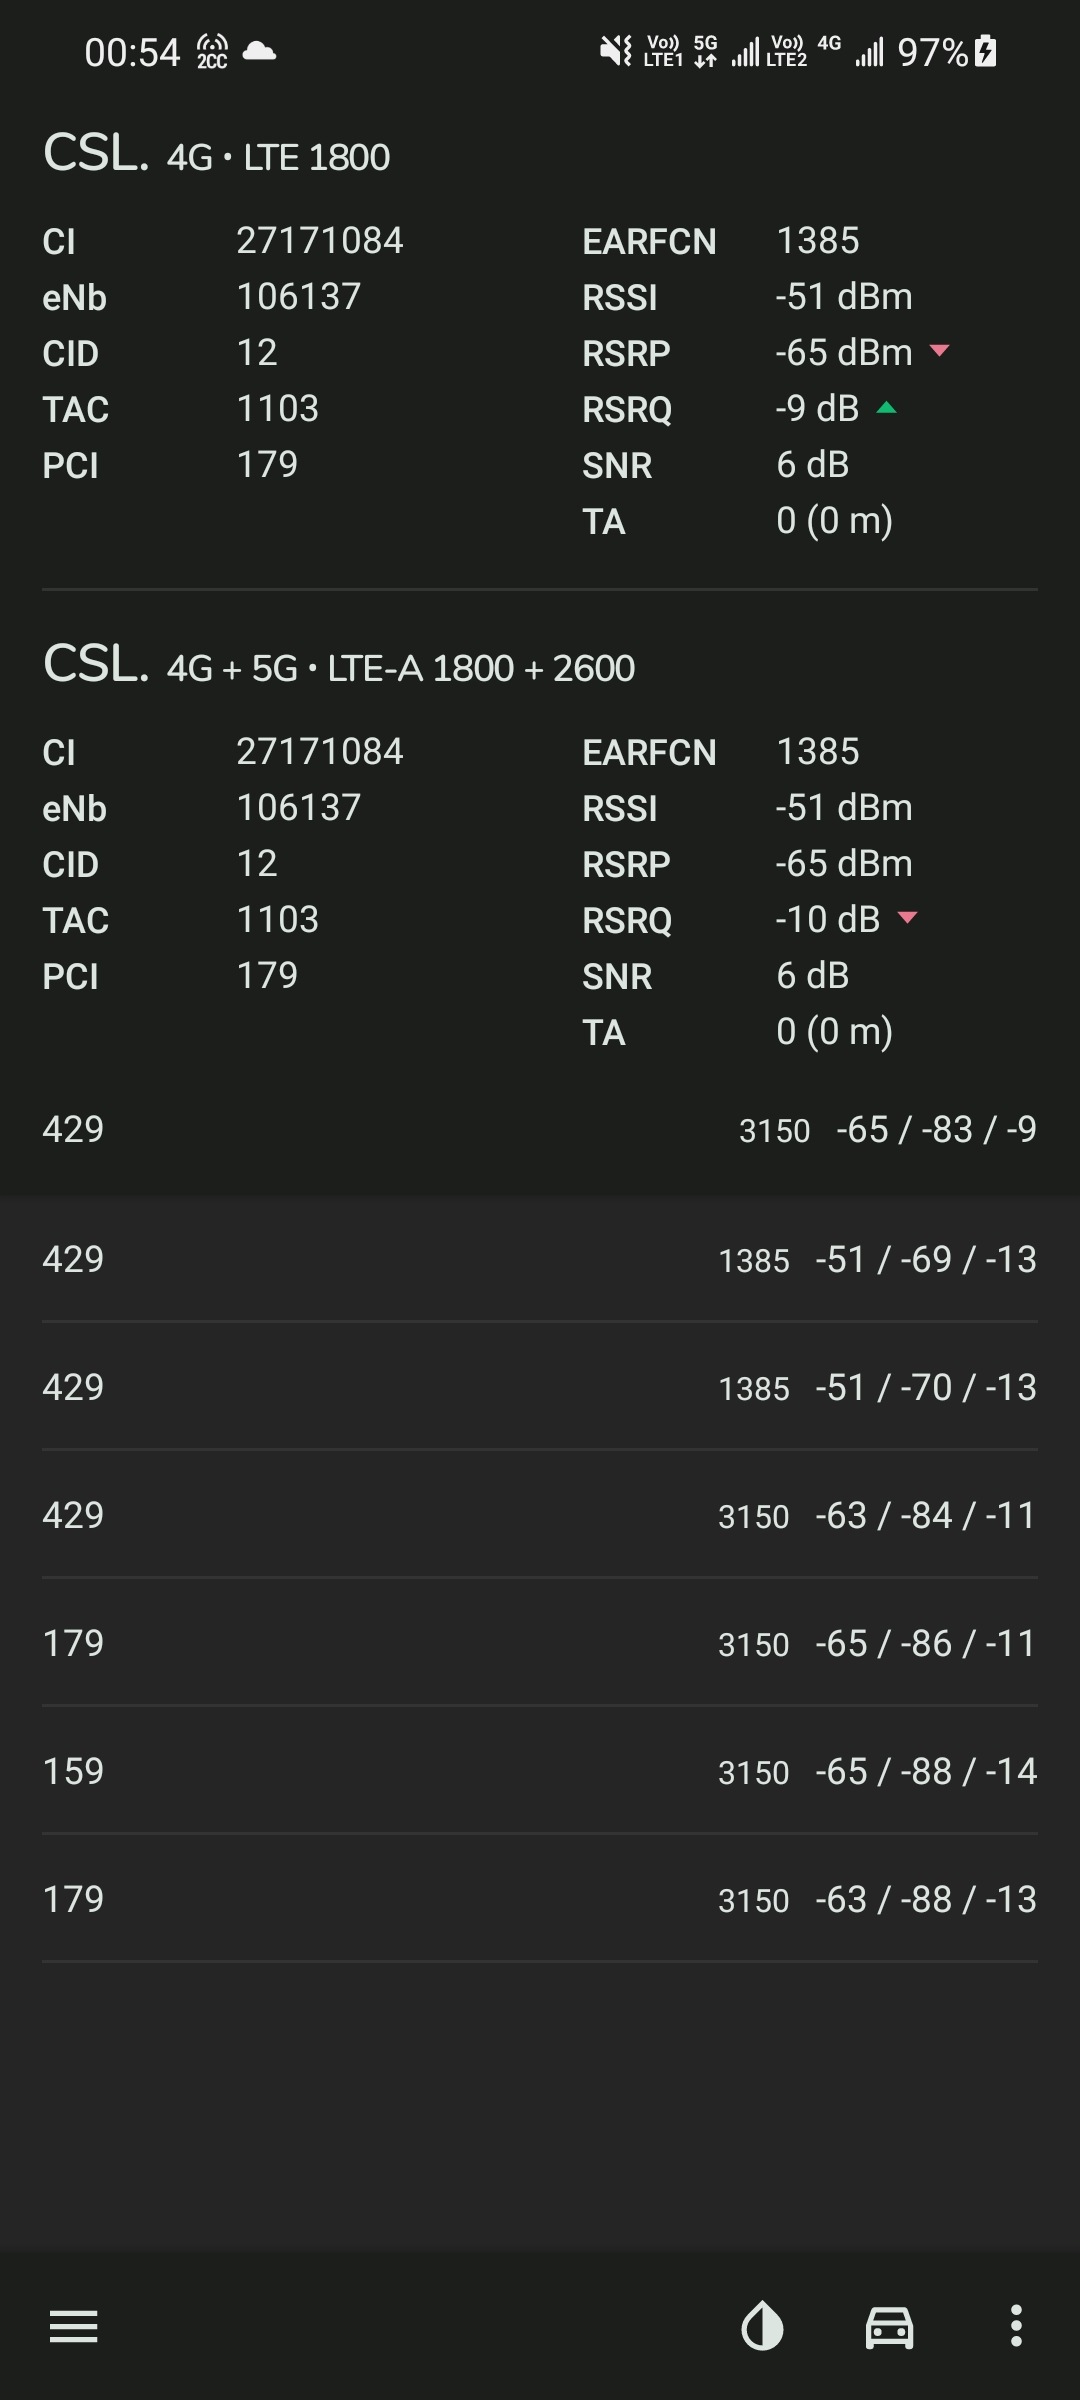
Task: Select row 3150 -65 / -83 / -9
Action: 540,1130
